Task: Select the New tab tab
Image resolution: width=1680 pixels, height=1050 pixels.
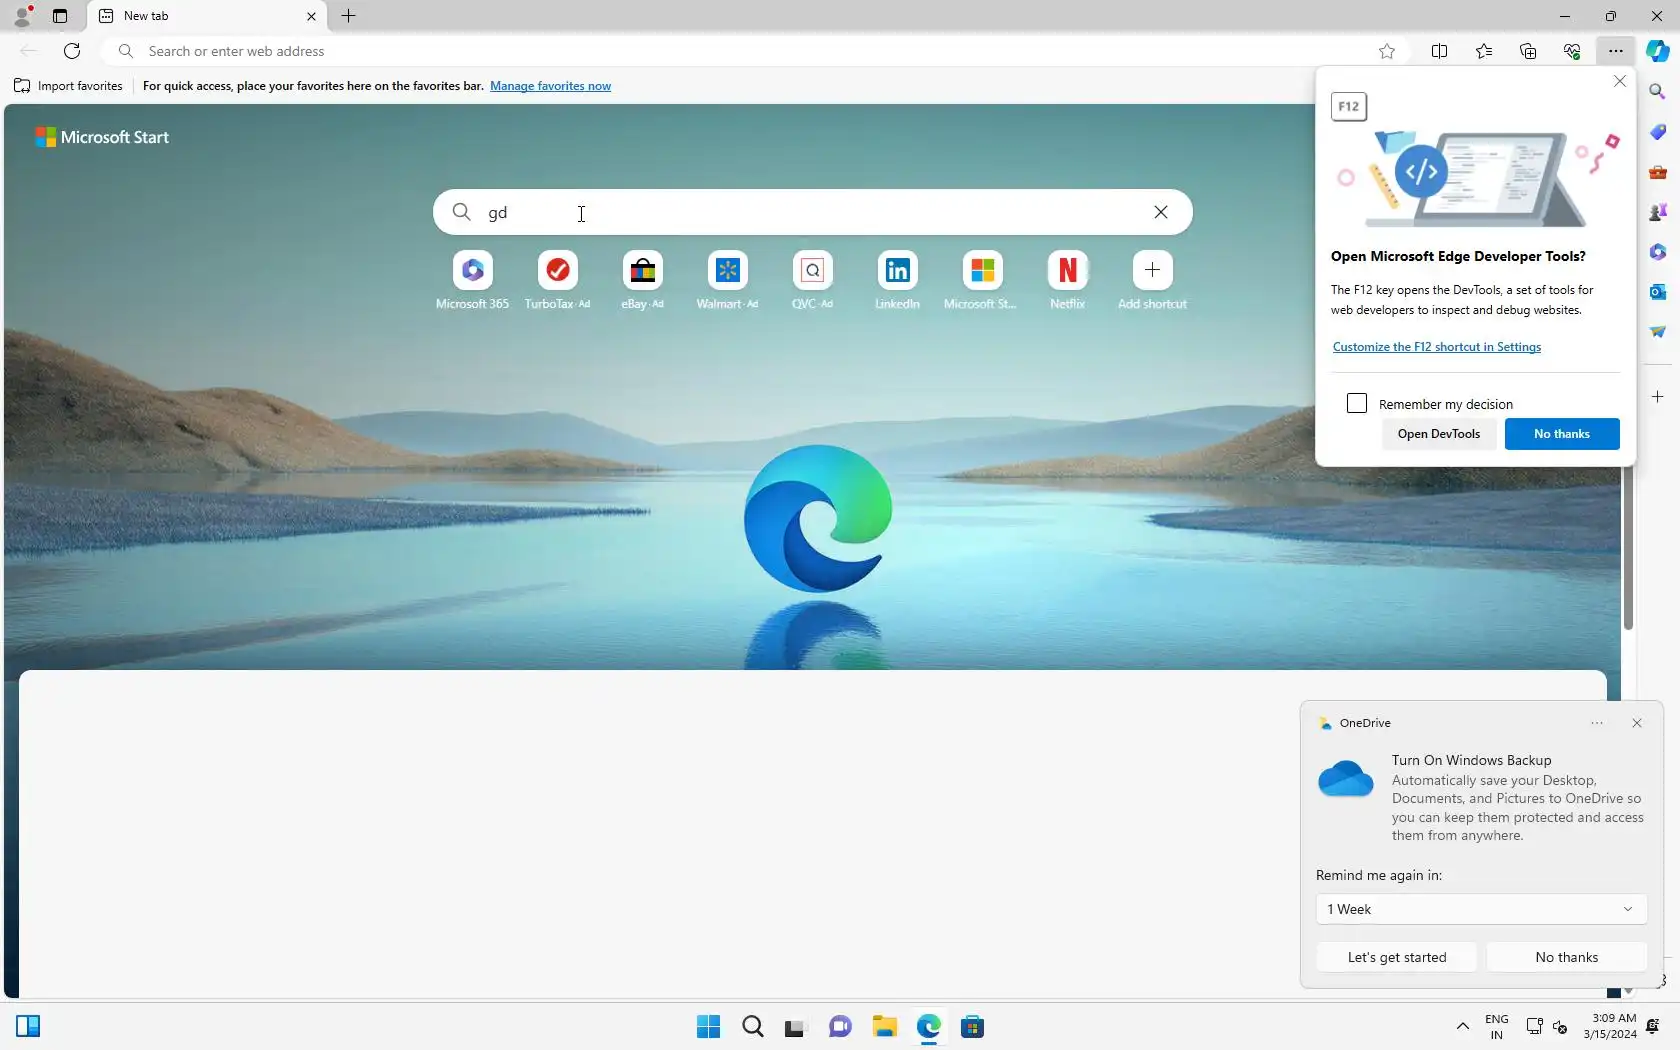Action: 209,16
